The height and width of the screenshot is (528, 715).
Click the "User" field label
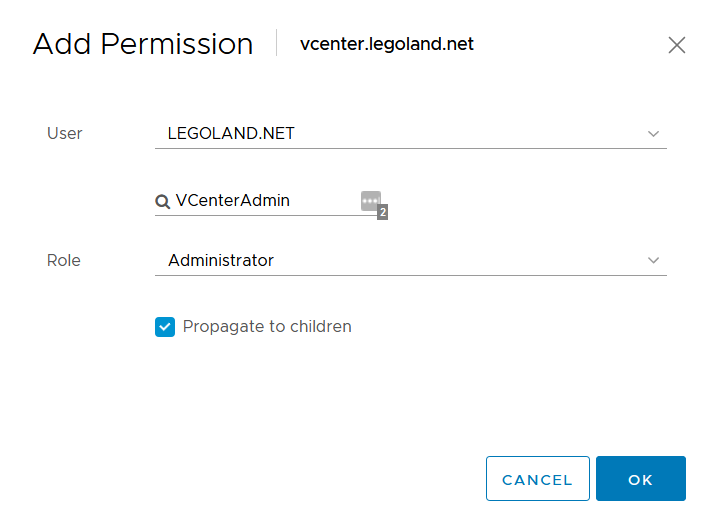click(x=65, y=133)
